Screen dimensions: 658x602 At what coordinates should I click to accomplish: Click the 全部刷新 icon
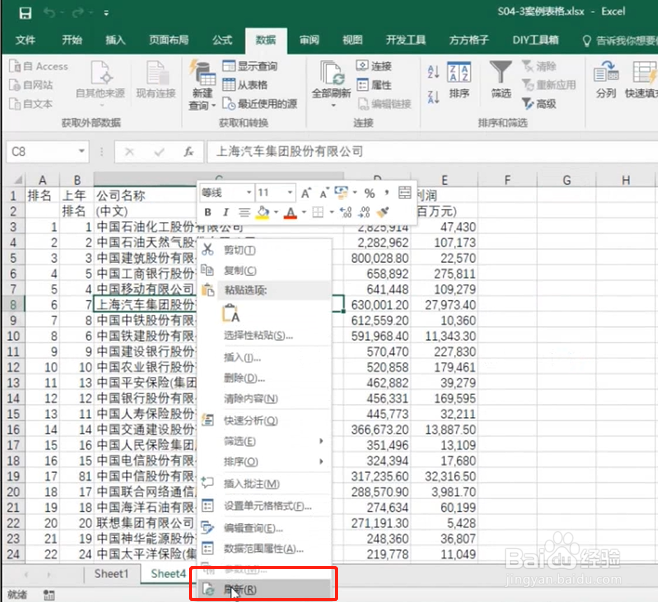[332, 73]
